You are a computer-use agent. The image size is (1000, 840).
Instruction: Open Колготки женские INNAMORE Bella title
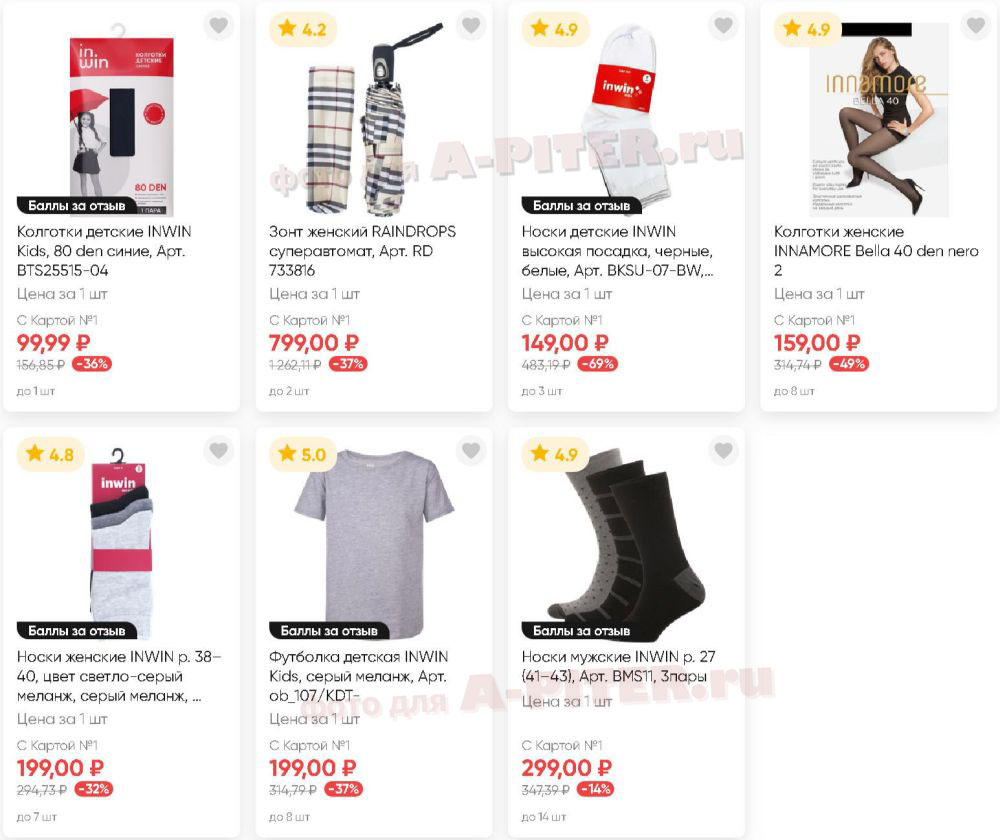[x=876, y=251]
